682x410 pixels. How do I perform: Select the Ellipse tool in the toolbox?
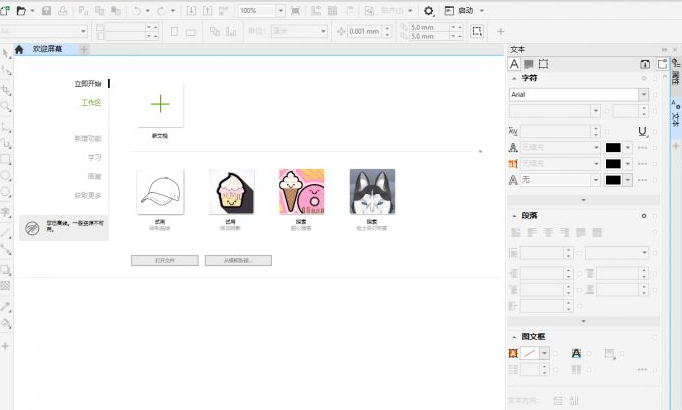[6, 177]
